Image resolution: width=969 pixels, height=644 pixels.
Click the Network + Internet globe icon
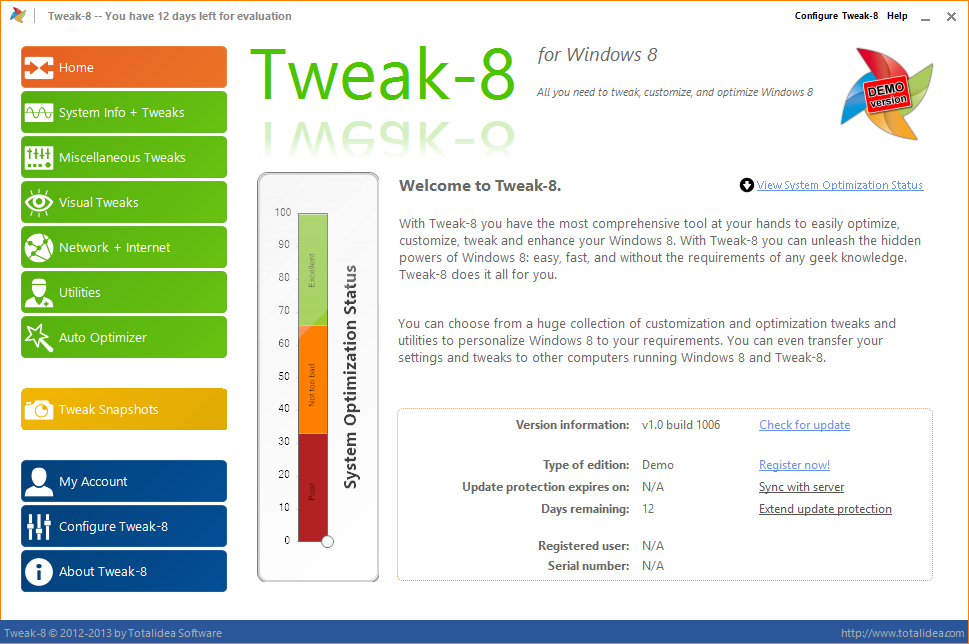(39, 248)
